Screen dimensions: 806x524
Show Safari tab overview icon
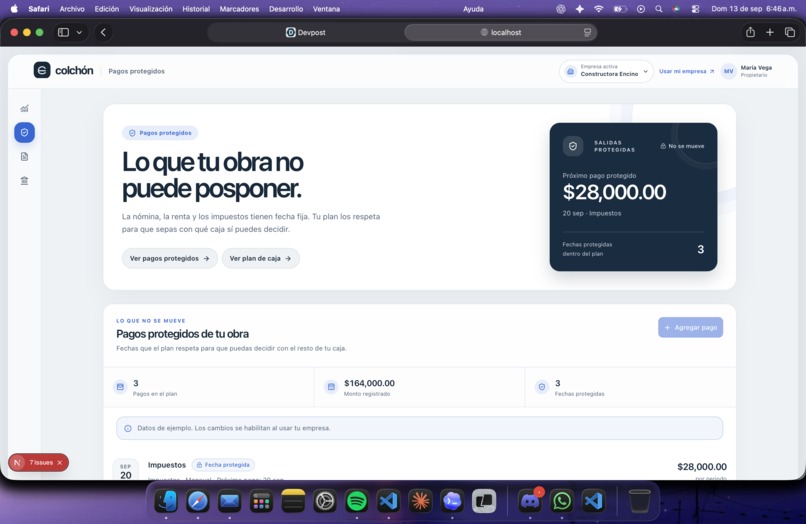(x=790, y=32)
